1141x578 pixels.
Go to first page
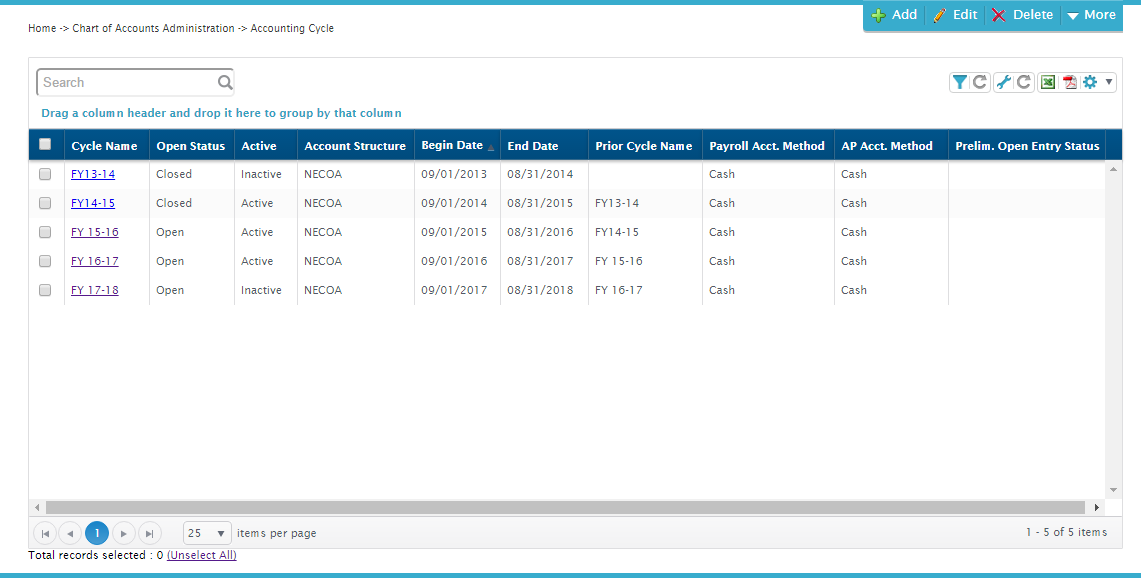click(x=45, y=534)
